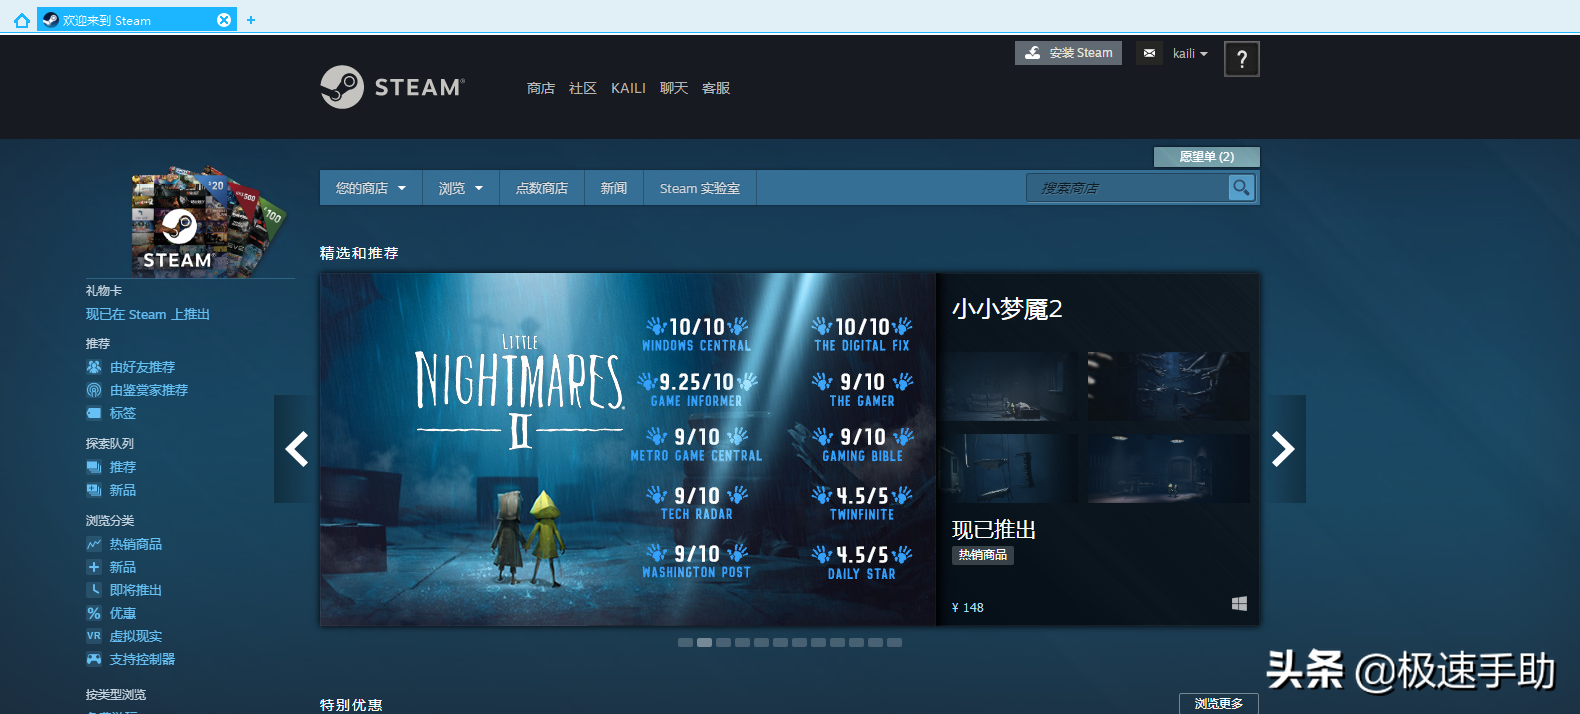Image resolution: width=1580 pixels, height=714 pixels.
Task: Focus the 搜索商店 search field
Action: pos(1127,187)
